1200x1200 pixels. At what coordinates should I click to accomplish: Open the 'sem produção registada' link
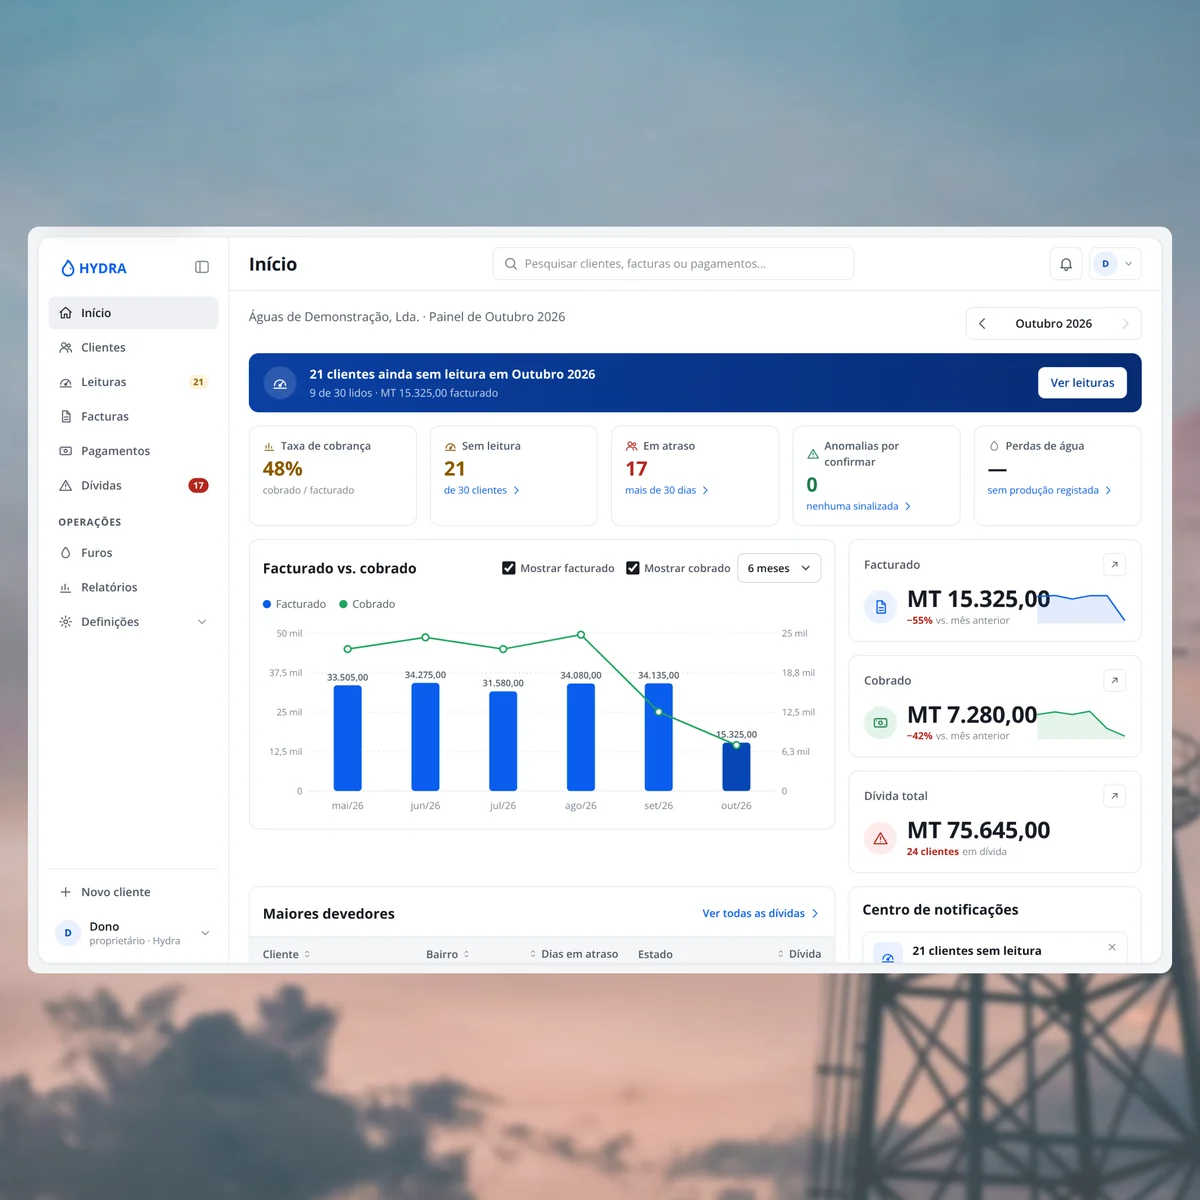(x=1050, y=490)
